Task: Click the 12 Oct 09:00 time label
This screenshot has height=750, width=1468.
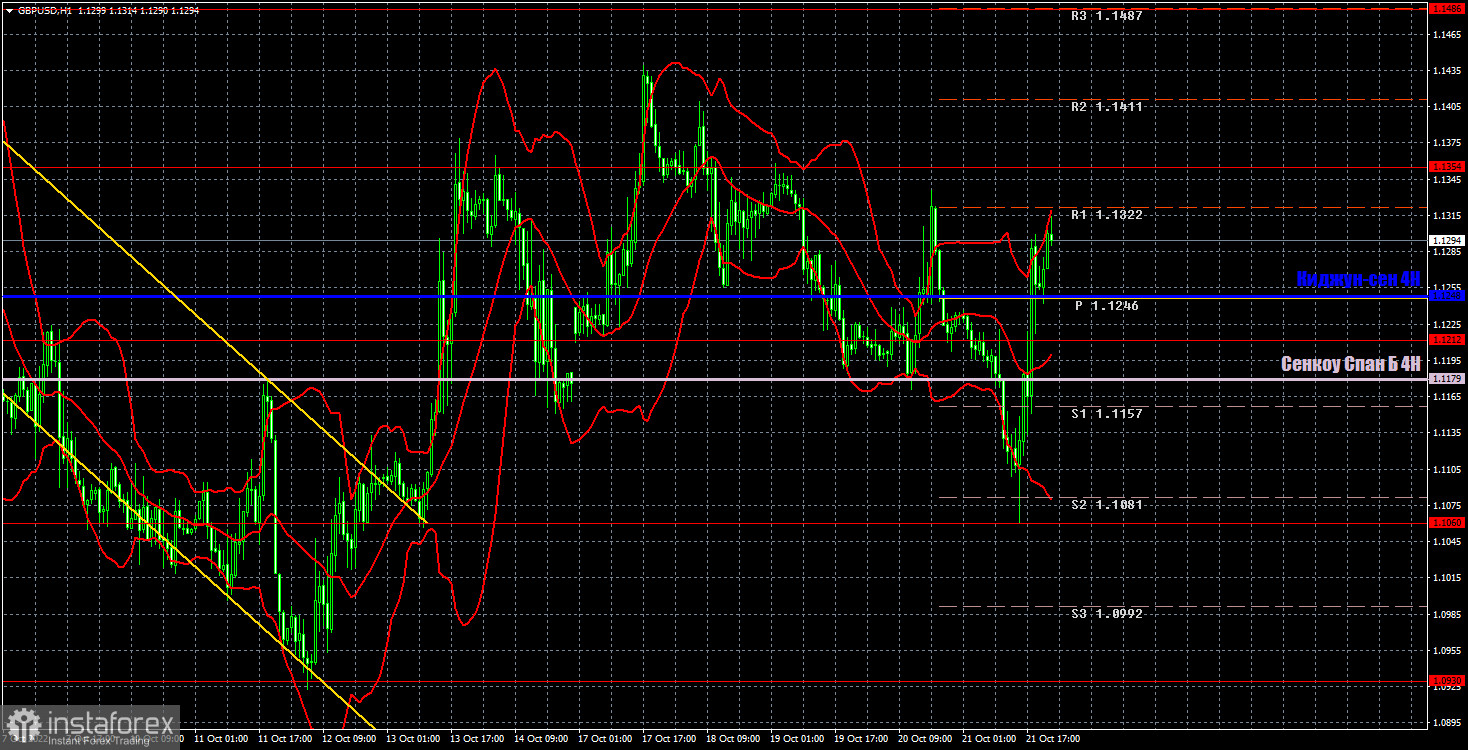Action: click(x=348, y=740)
